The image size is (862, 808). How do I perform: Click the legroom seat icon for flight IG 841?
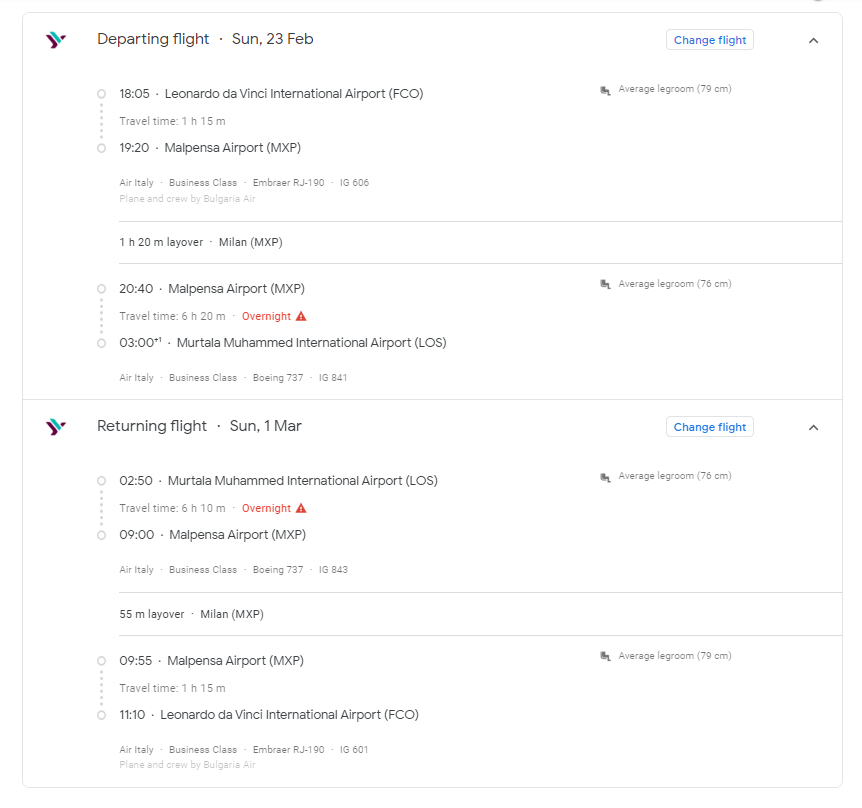(605, 284)
